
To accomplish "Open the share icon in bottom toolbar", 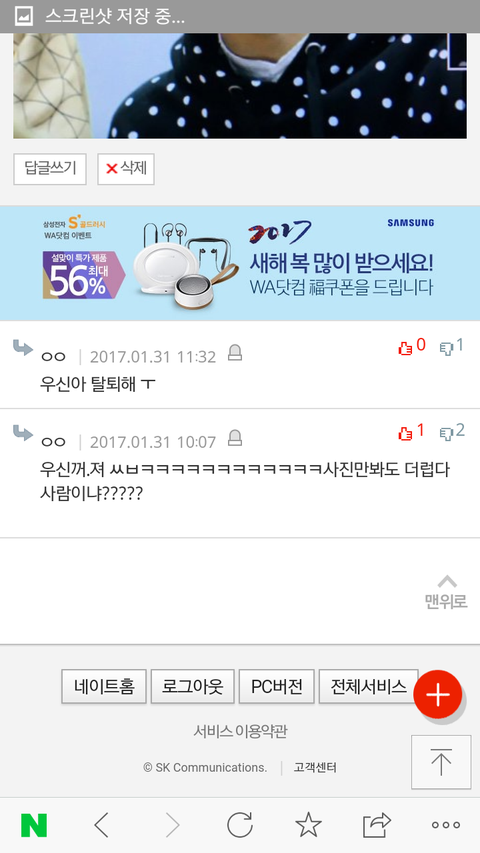I will (x=377, y=825).
